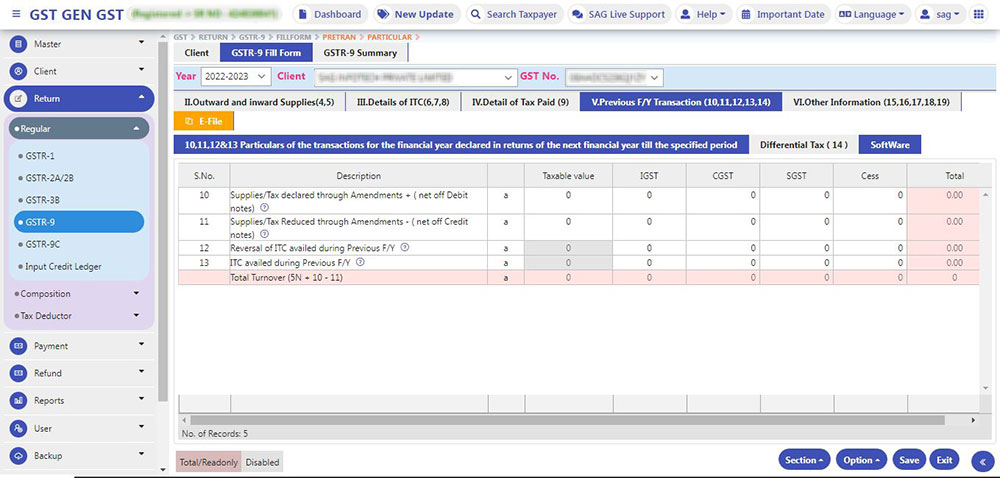Click the E-File button
The image size is (1000, 478).
(x=204, y=121)
